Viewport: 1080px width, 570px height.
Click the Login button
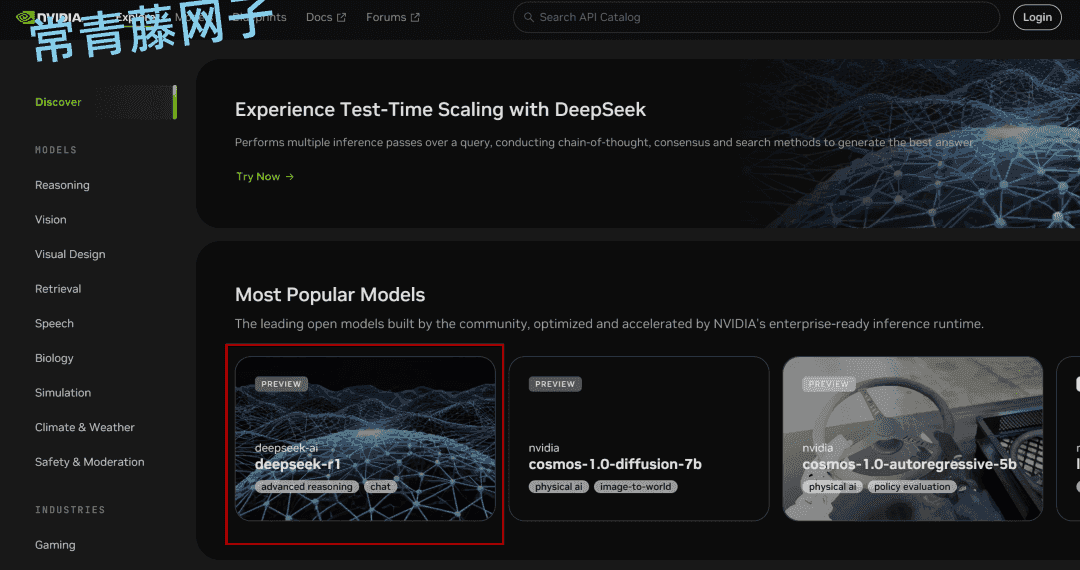click(1037, 17)
